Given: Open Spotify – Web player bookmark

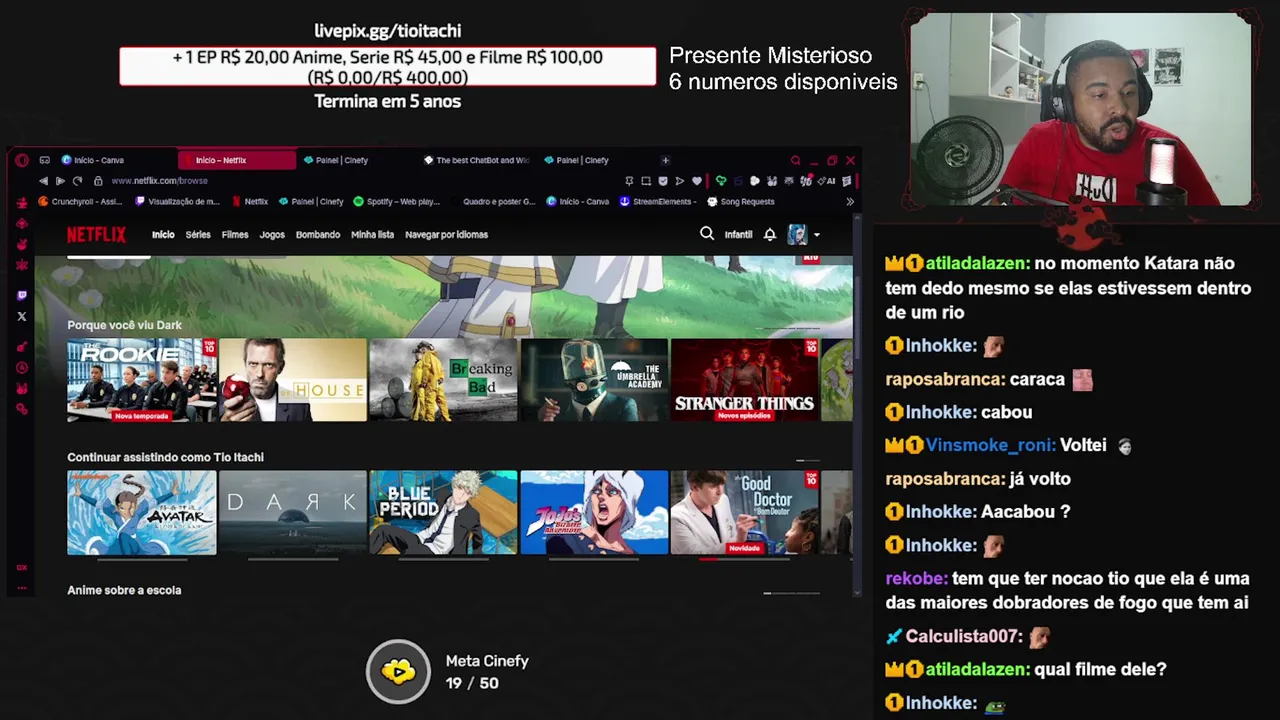Looking at the screenshot, I should tap(397, 201).
